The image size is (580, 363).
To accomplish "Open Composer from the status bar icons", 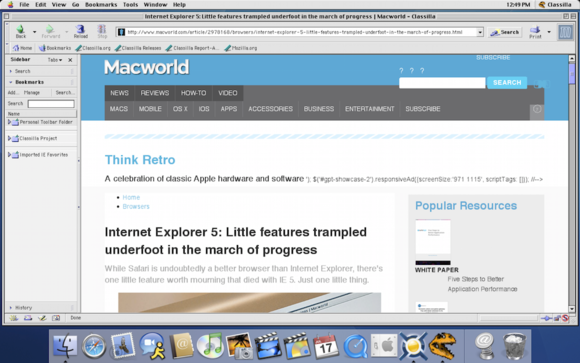I will (42, 318).
